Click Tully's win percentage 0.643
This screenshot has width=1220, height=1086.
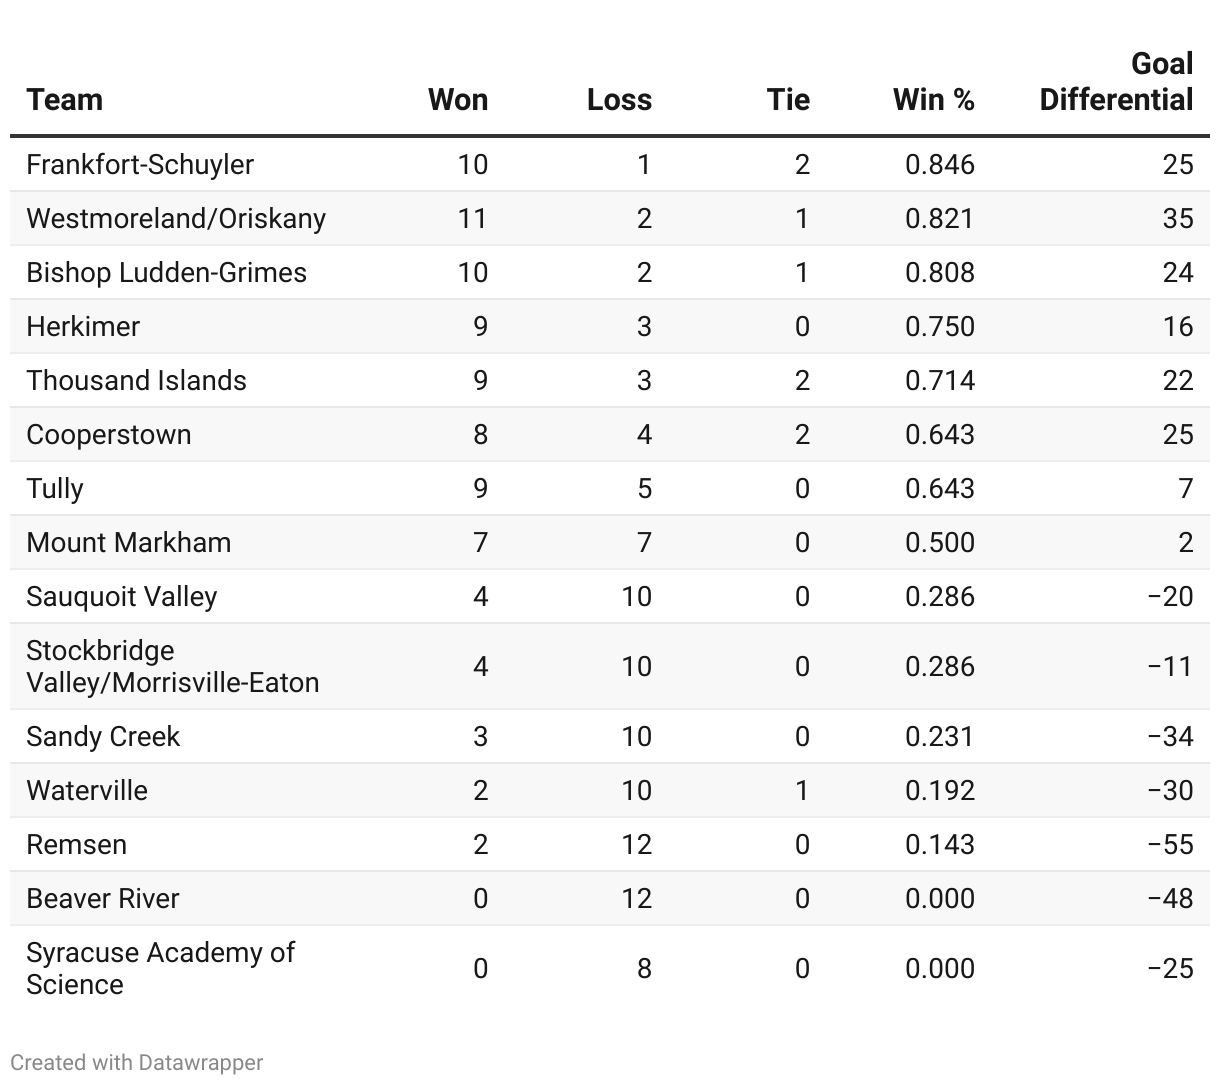click(x=940, y=489)
